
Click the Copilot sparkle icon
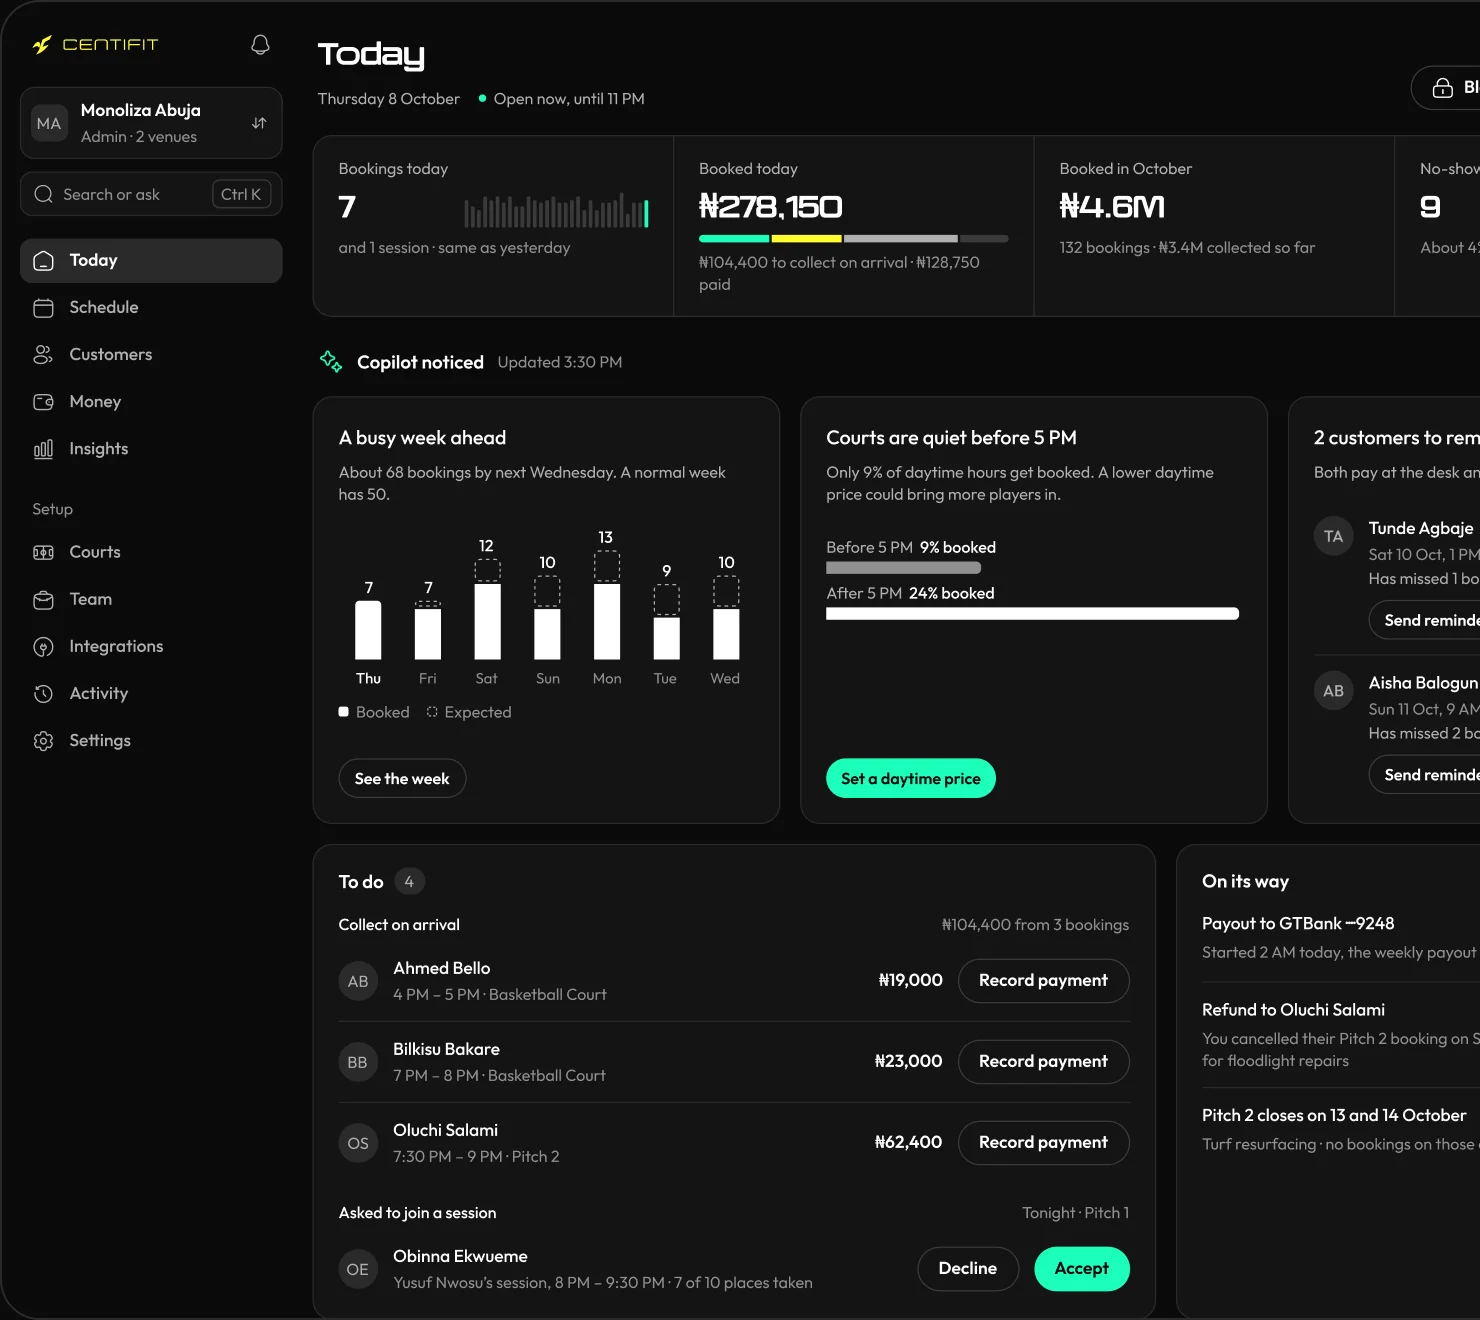click(331, 361)
